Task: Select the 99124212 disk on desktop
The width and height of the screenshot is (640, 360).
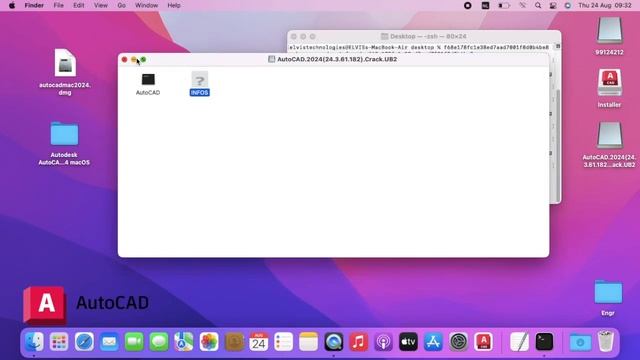Action: pos(609,36)
